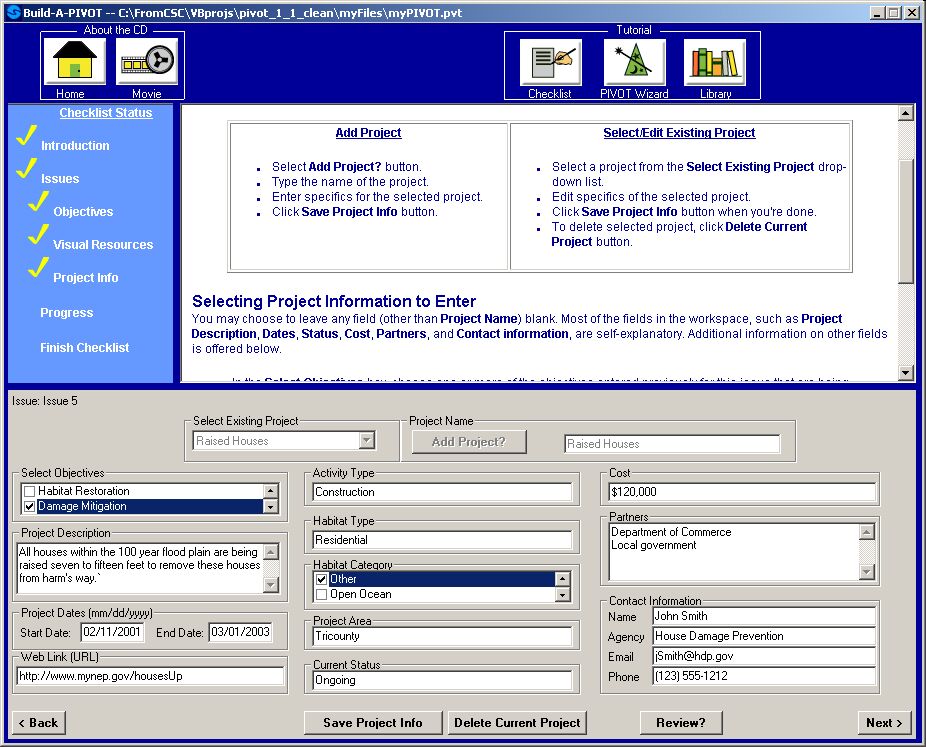Click the help pane vertical scrollbar thumb

[905, 221]
